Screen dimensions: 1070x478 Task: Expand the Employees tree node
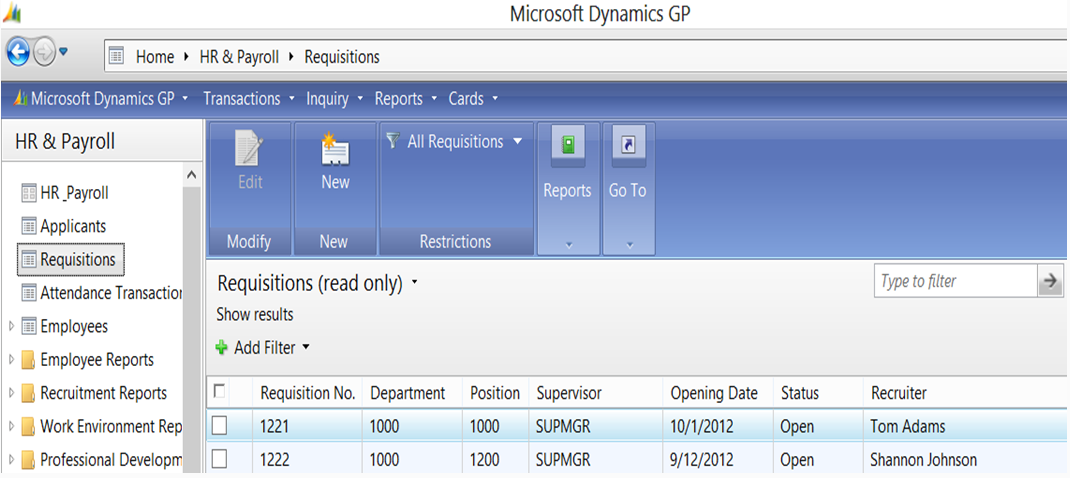(12, 326)
